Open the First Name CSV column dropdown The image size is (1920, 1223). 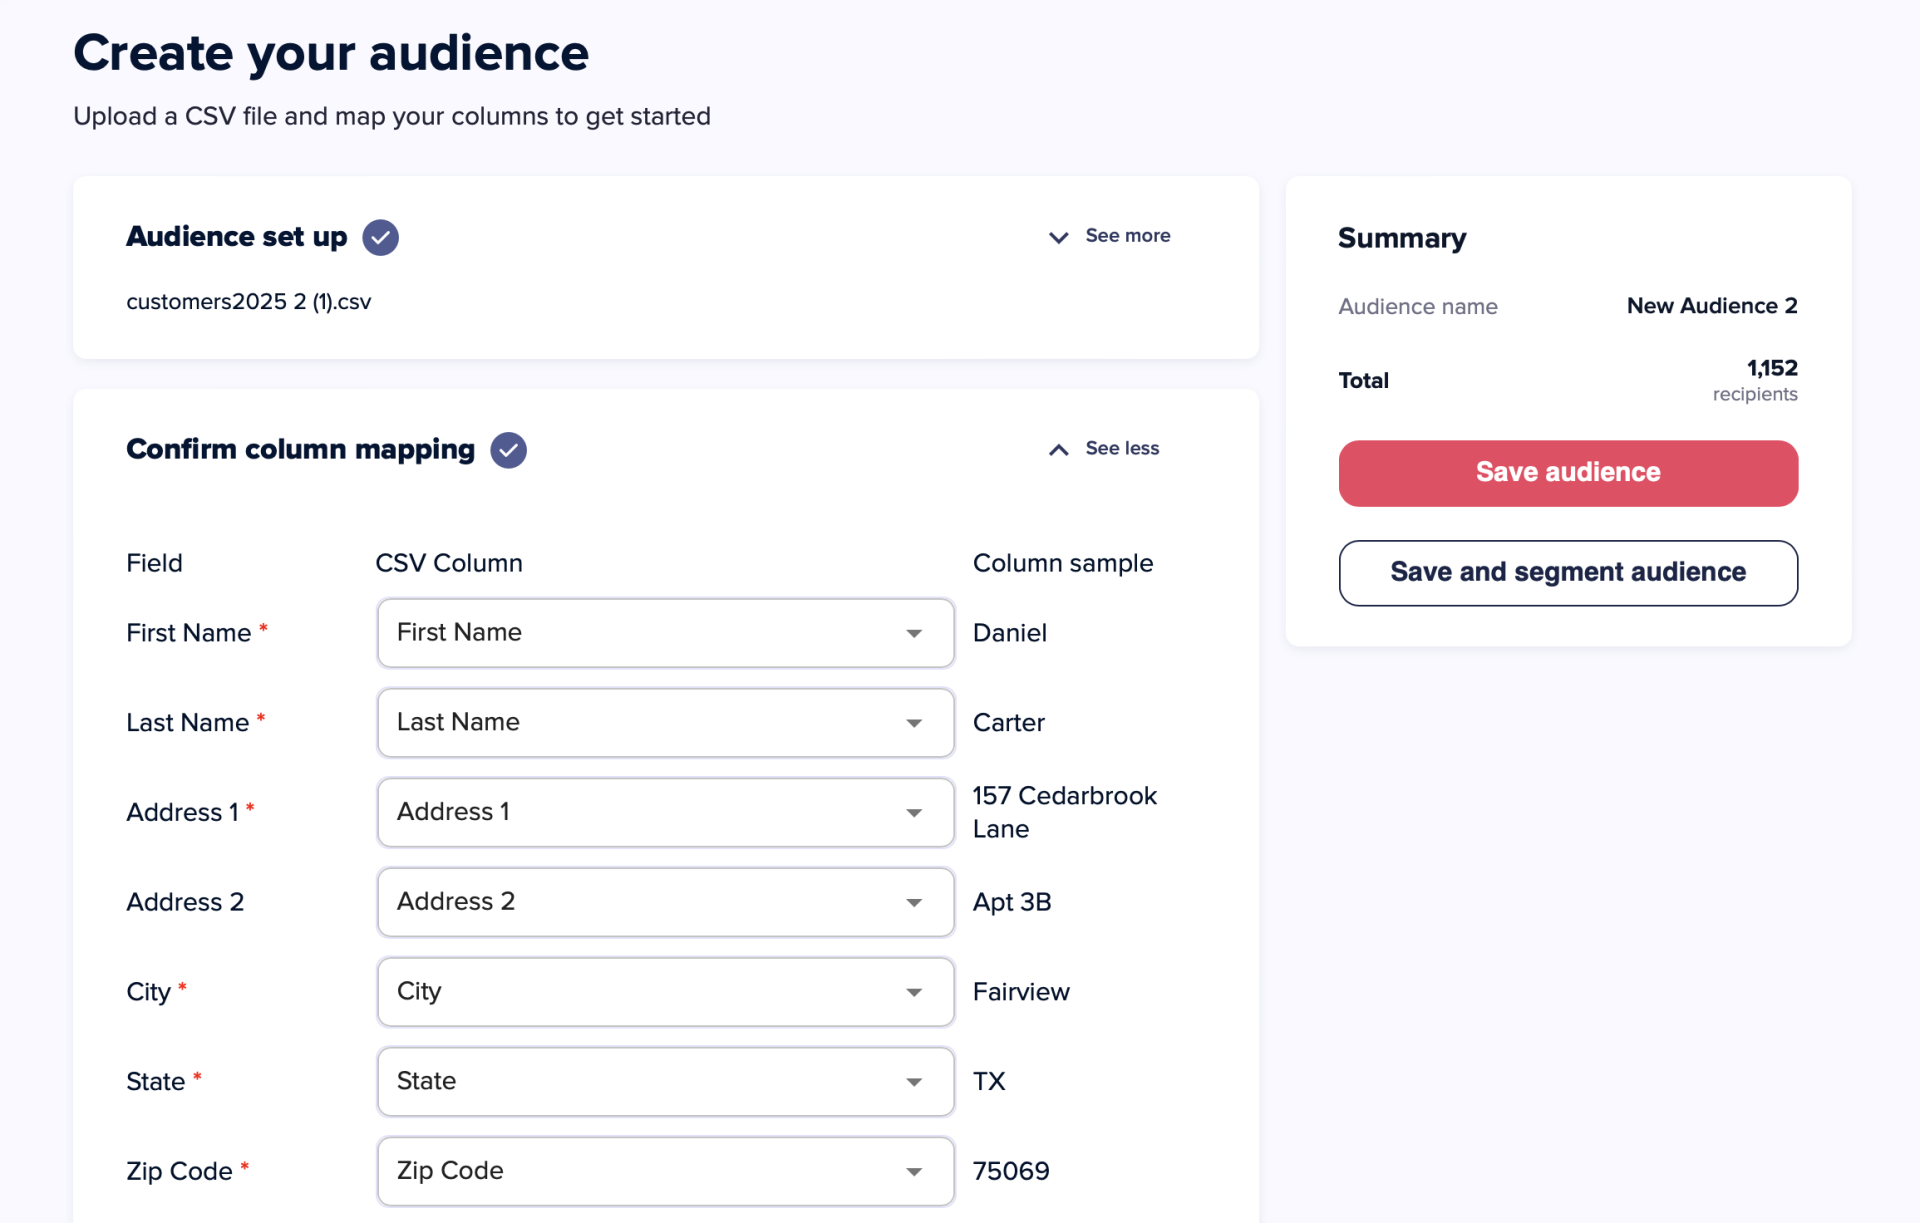[666, 633]
